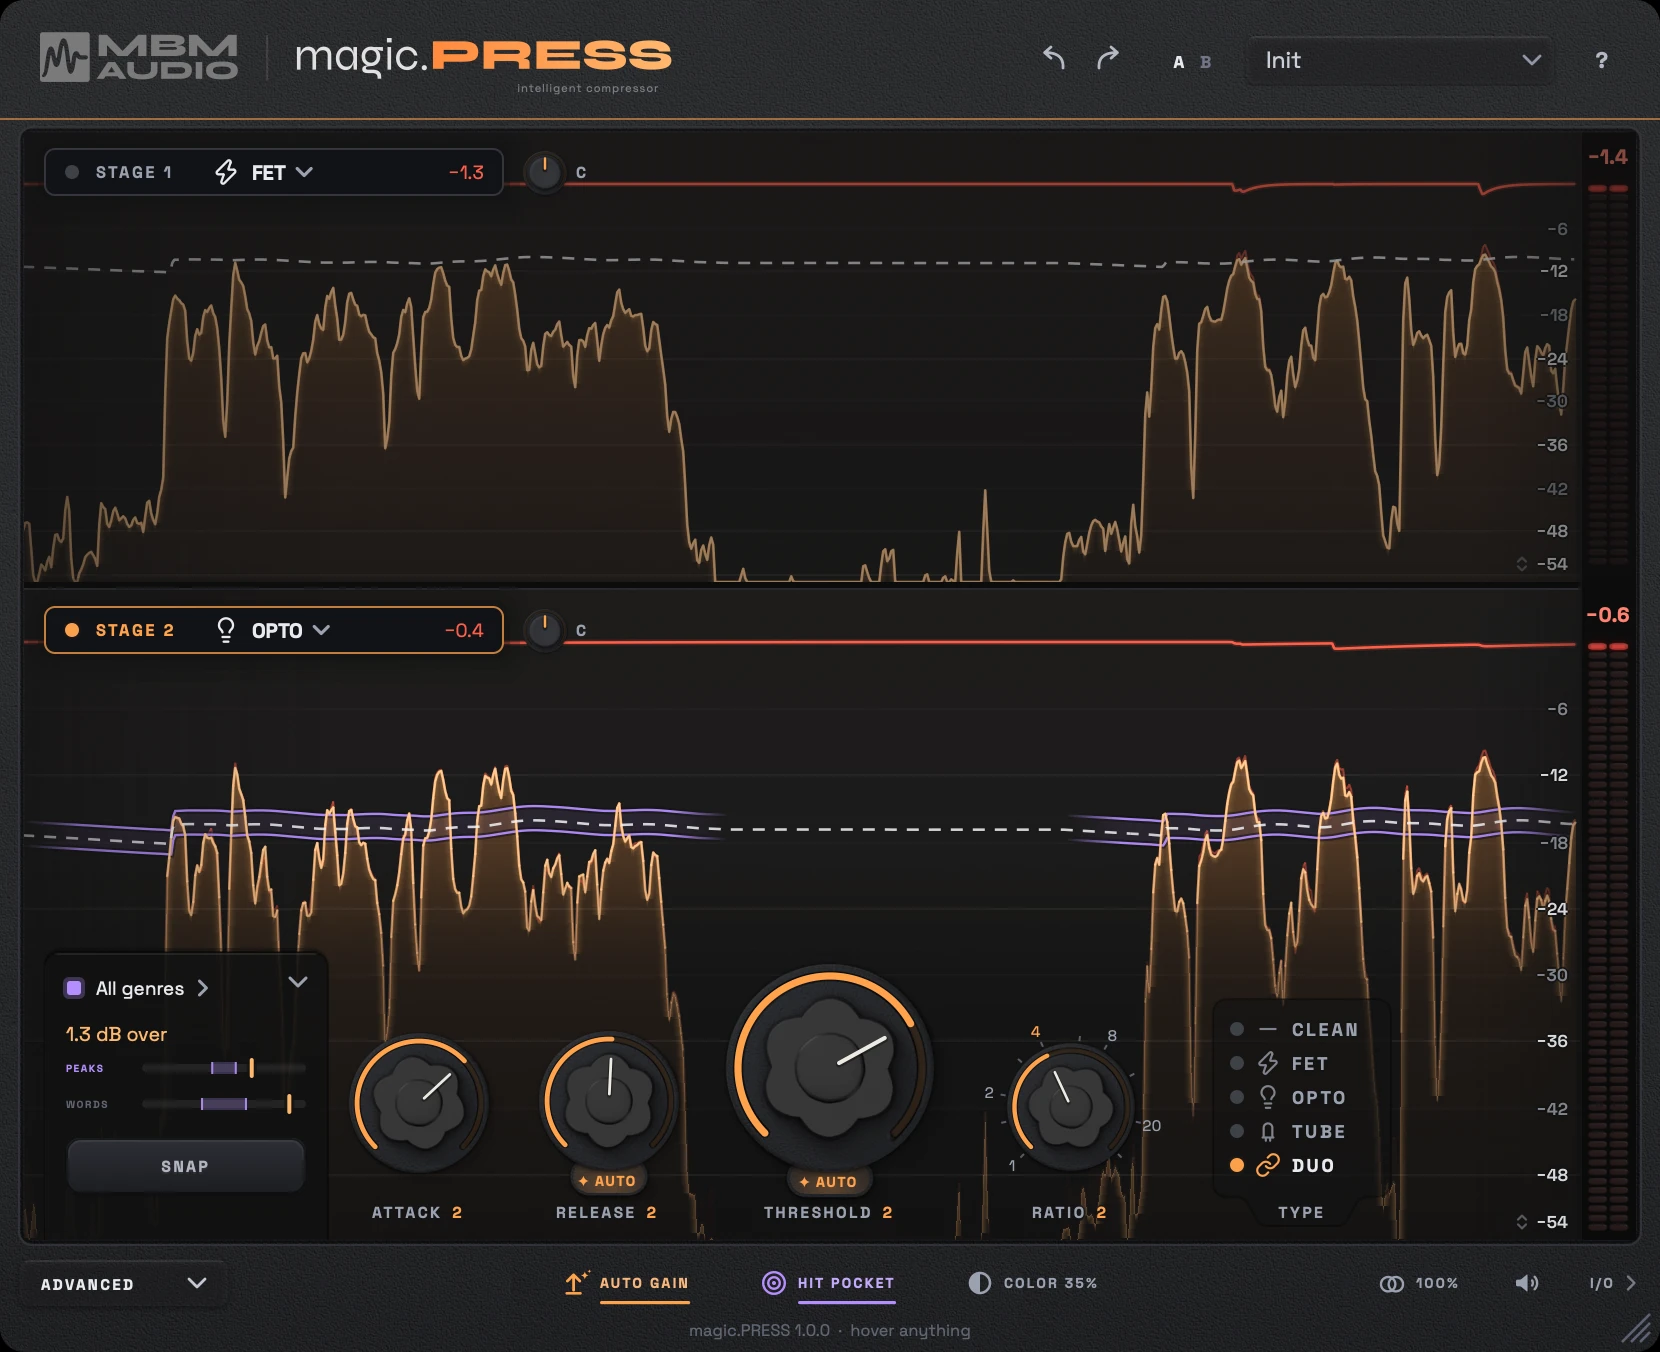
Task: Click the 100% mix overlapping circles icon
Action: click(x=1391, y=1283)
